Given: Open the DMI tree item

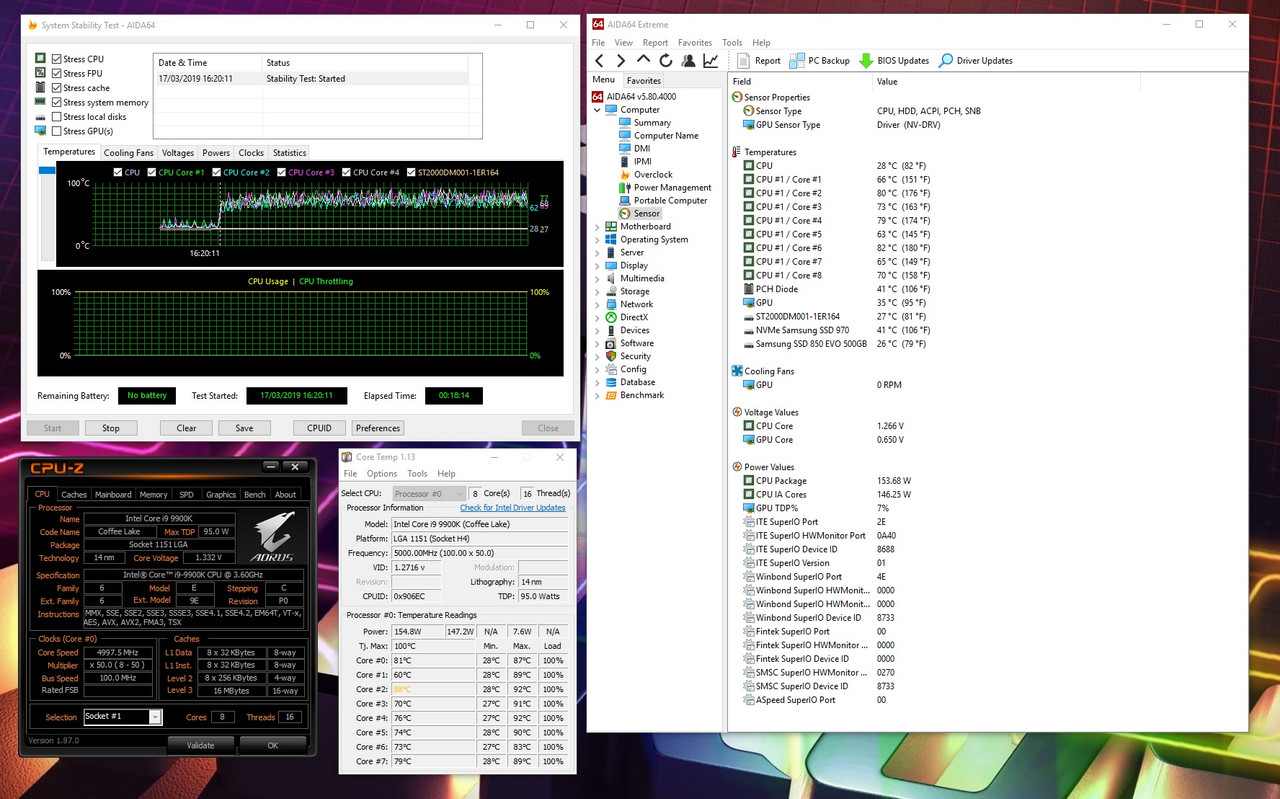Looking at the screenshot, I should 641,149.
